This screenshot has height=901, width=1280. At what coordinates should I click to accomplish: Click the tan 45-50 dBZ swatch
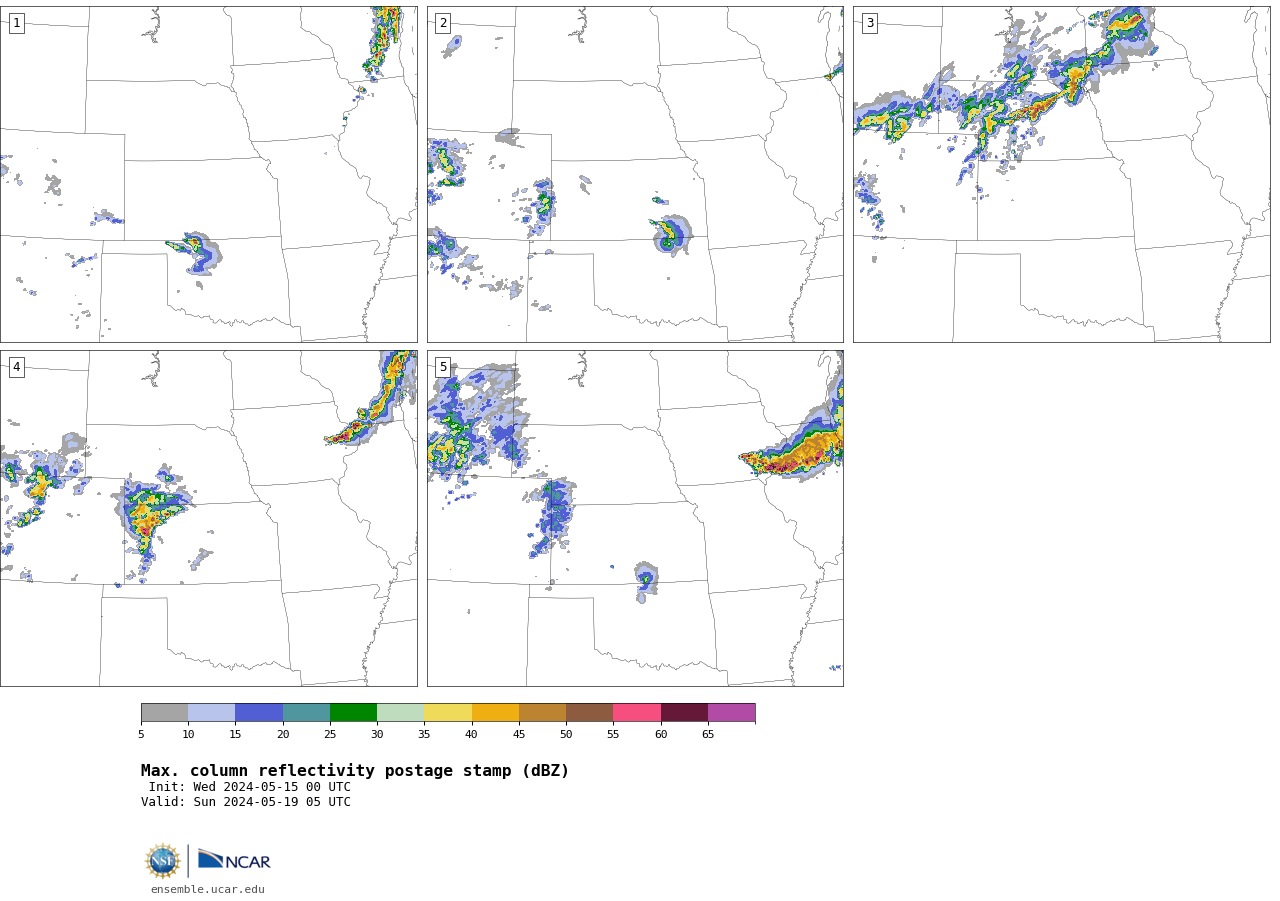(x=543, y=712)
